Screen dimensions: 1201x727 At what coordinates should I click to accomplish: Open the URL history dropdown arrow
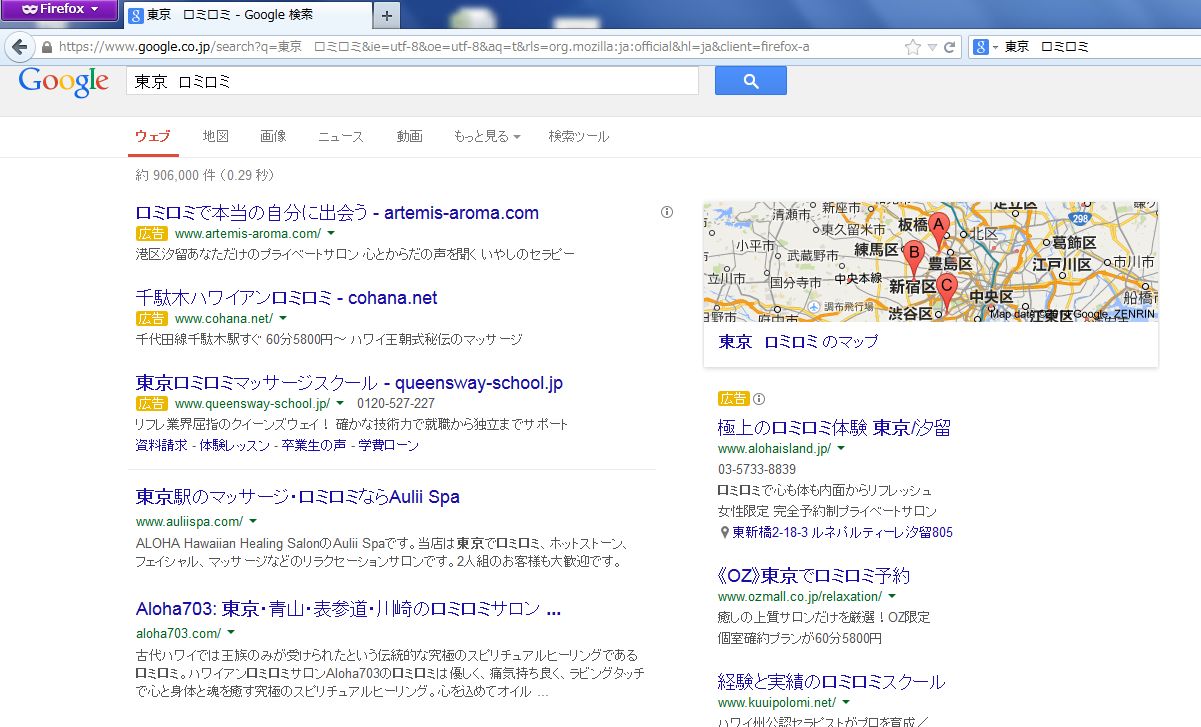[x=932, y=47]
